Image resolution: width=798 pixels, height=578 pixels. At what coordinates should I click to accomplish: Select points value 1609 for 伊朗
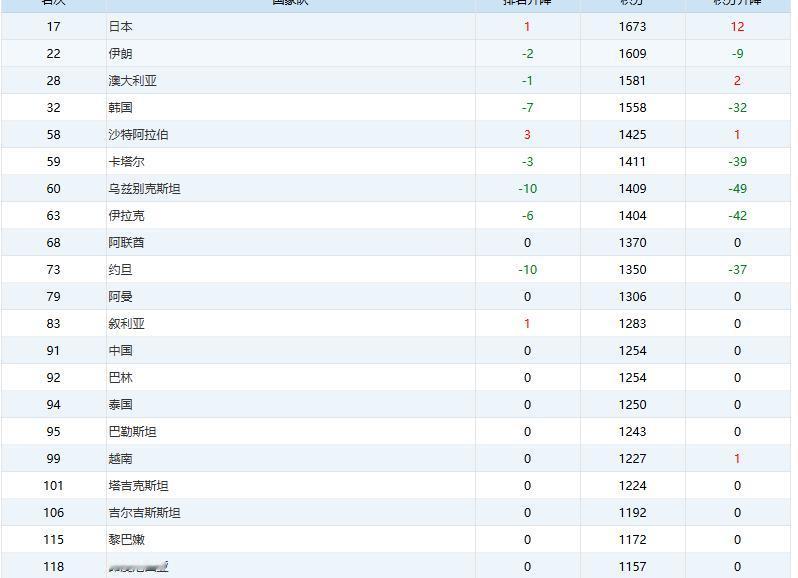coord(633,53)
